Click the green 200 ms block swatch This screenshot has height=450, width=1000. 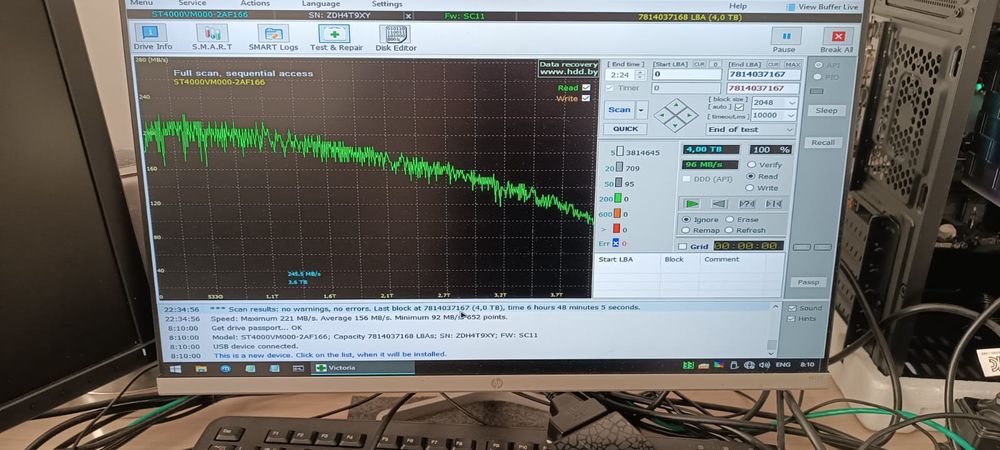point(617,199)
